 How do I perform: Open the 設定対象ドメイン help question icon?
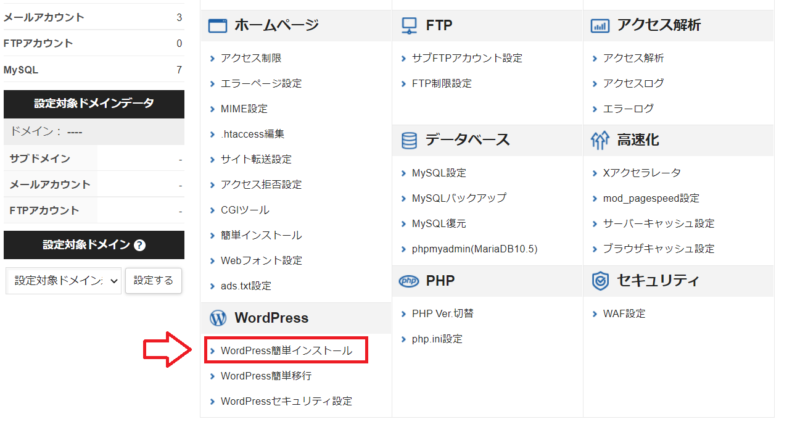click(139, 245)
